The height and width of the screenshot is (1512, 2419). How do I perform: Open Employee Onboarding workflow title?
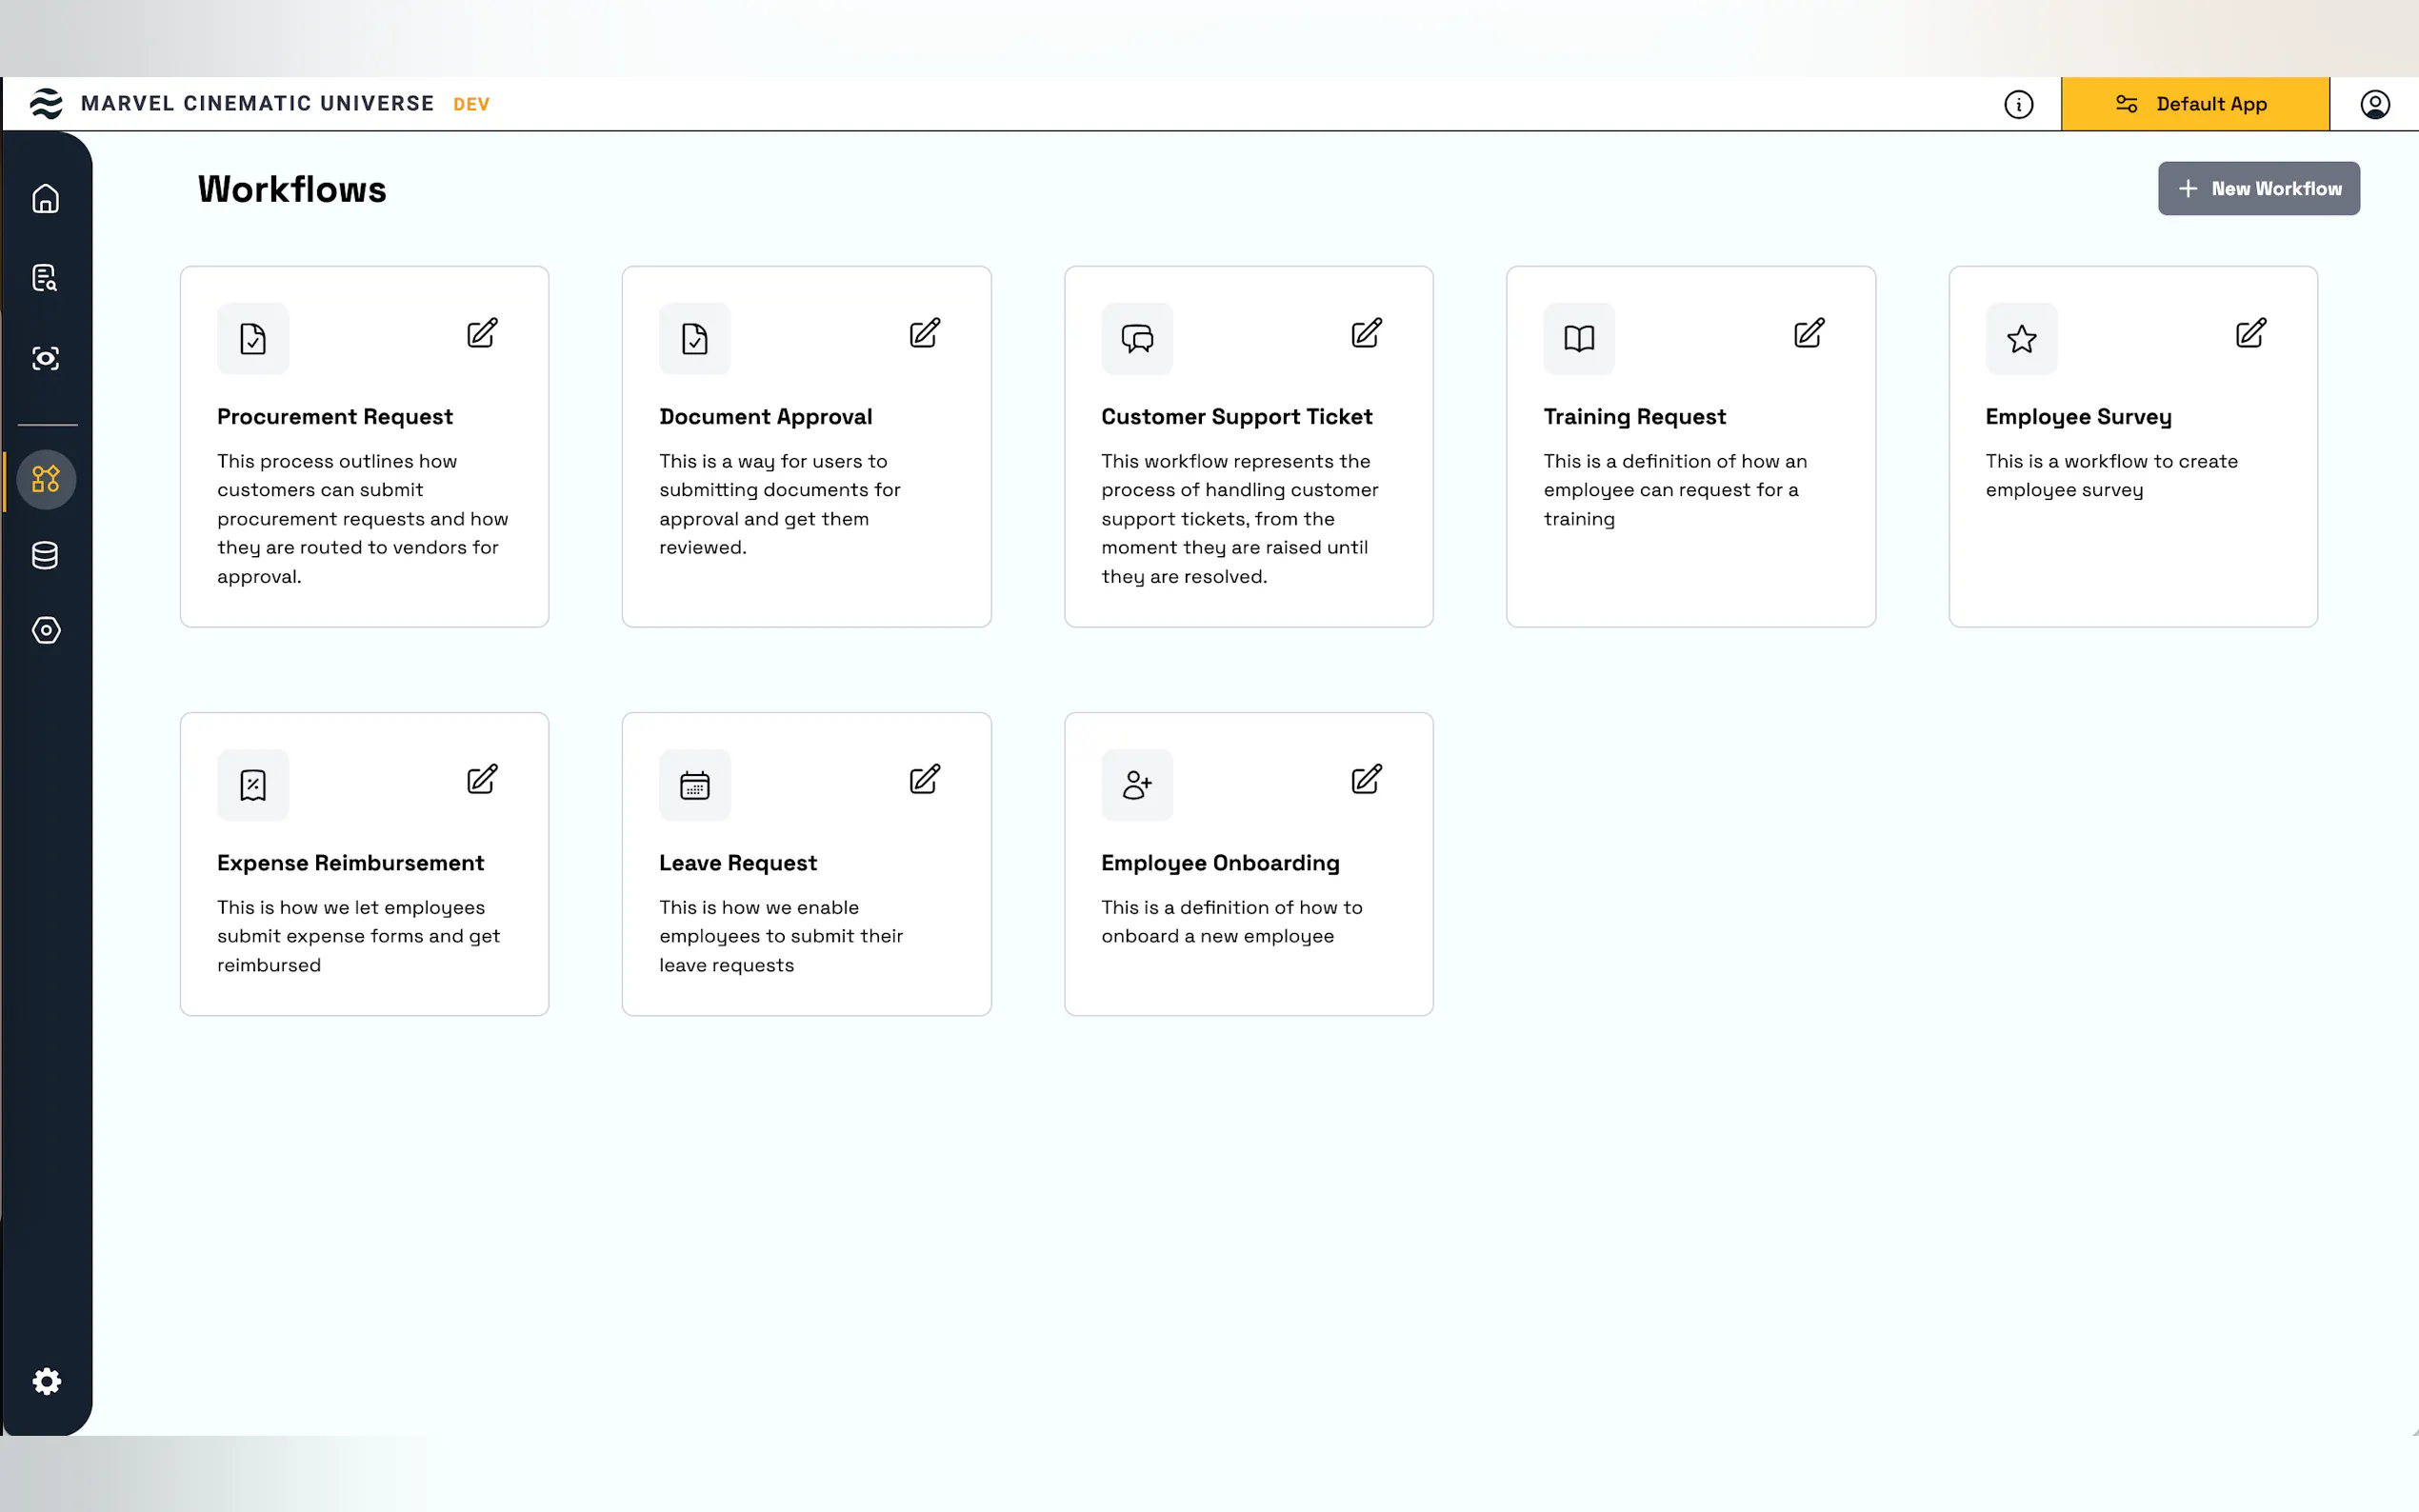(x=1219, y=863)
